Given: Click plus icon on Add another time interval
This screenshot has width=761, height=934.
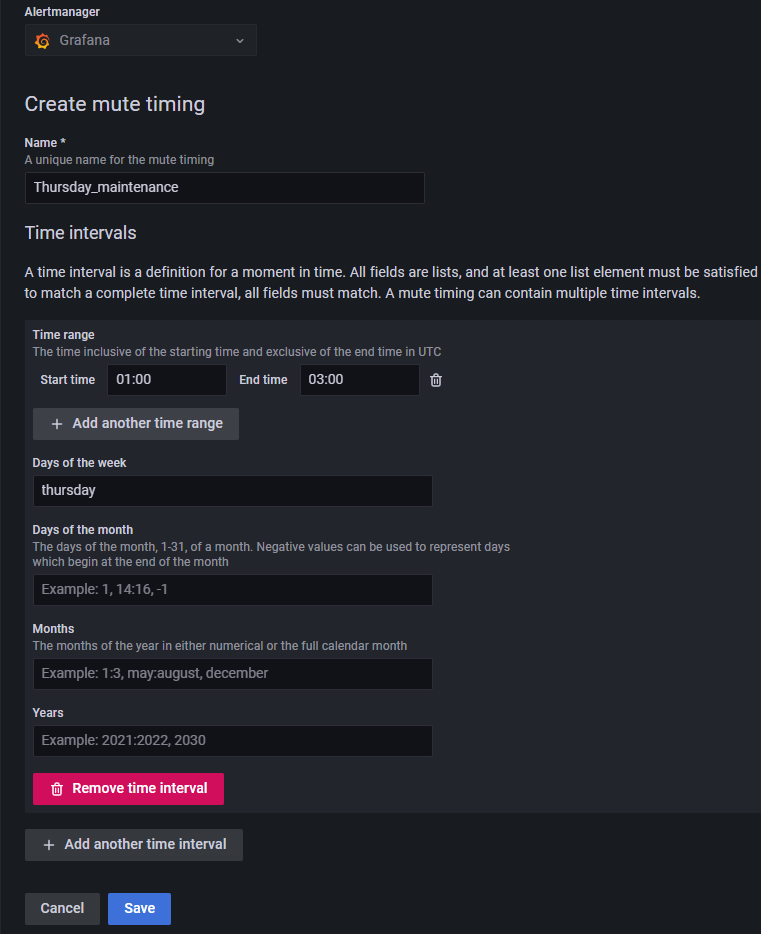Looking at the screenshot, I should coord(49,845).
